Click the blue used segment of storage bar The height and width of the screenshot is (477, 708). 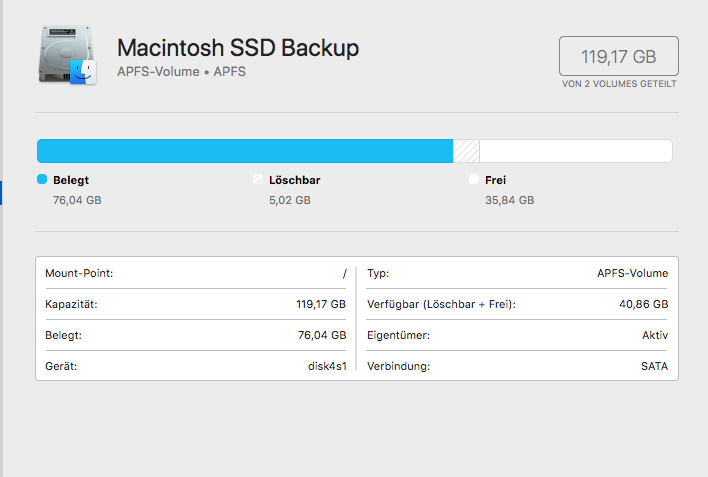(x=244, y=151)
